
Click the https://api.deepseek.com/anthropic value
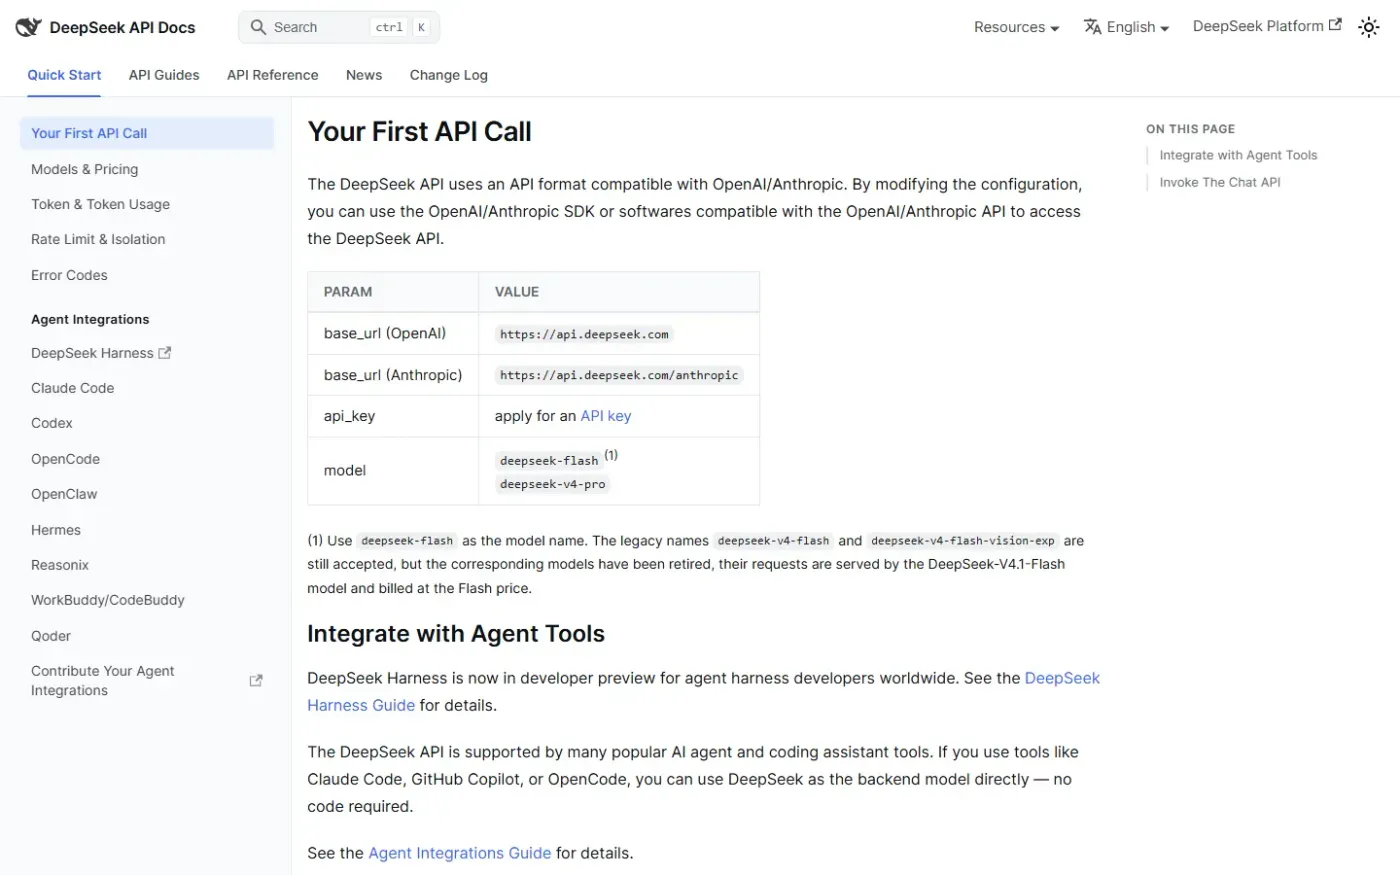tap(619, 375)
